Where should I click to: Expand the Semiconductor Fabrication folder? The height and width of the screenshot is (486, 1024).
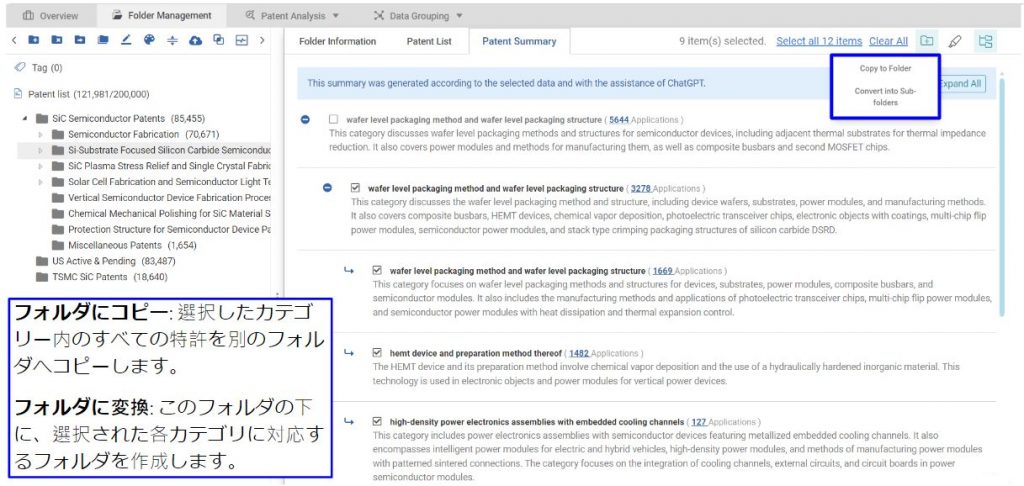pyautogui.click(x=40, y=135)
